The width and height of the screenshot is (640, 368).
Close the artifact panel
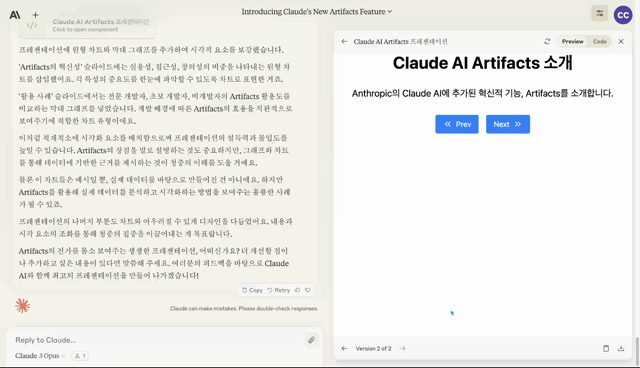click(x=621, y=41)
